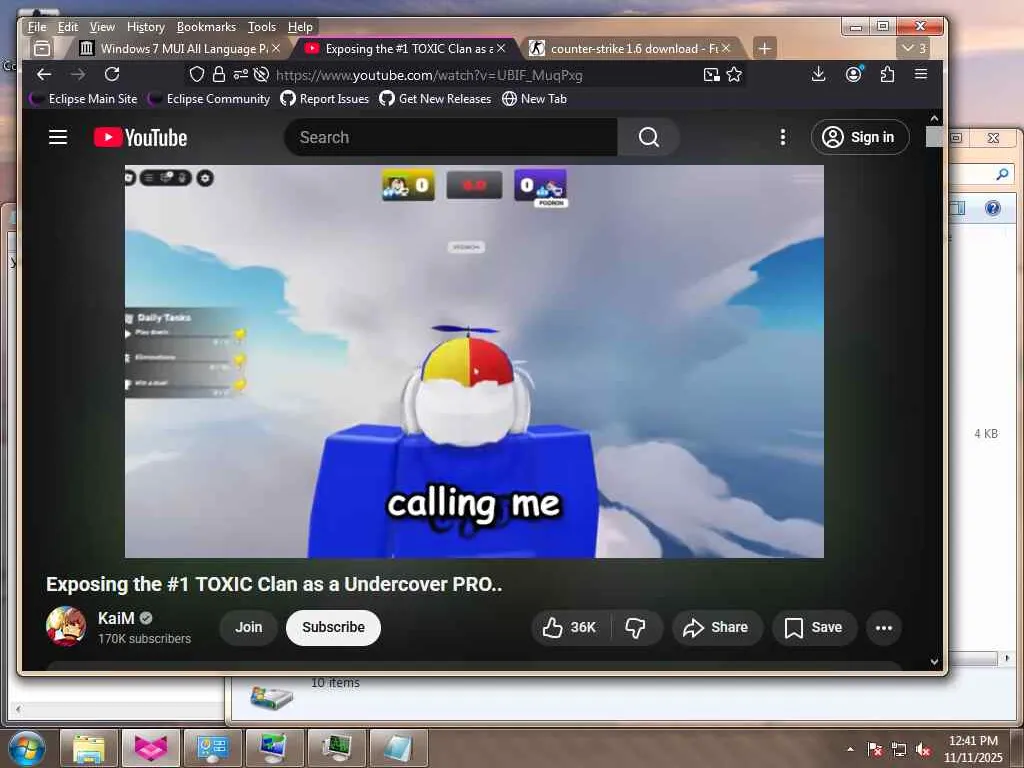Image resolution: width=1024 pixels, height=768 pixels.
Task: Click the muted volume tray icon
Action: pyautogui.click(x=923, y=749)
